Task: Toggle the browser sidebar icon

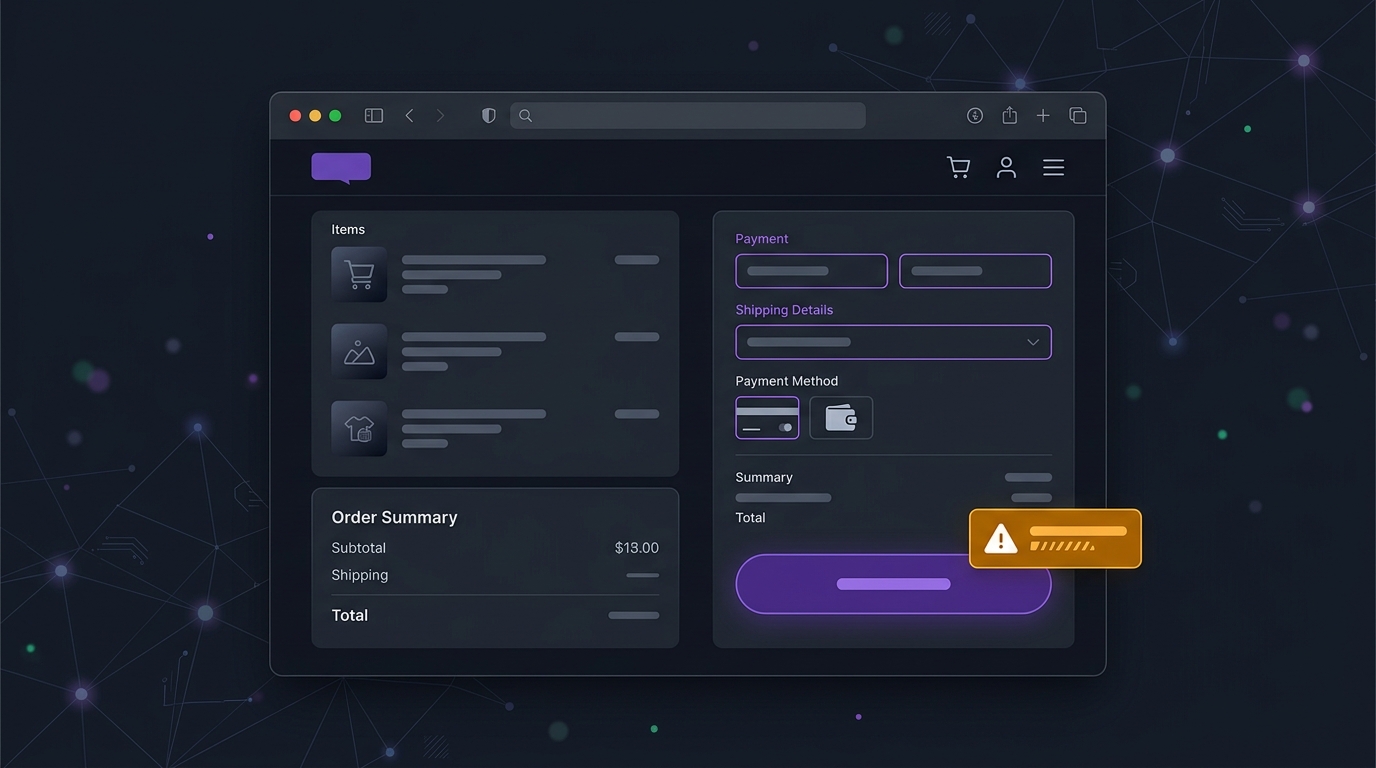Action: [x=374, y=116]
